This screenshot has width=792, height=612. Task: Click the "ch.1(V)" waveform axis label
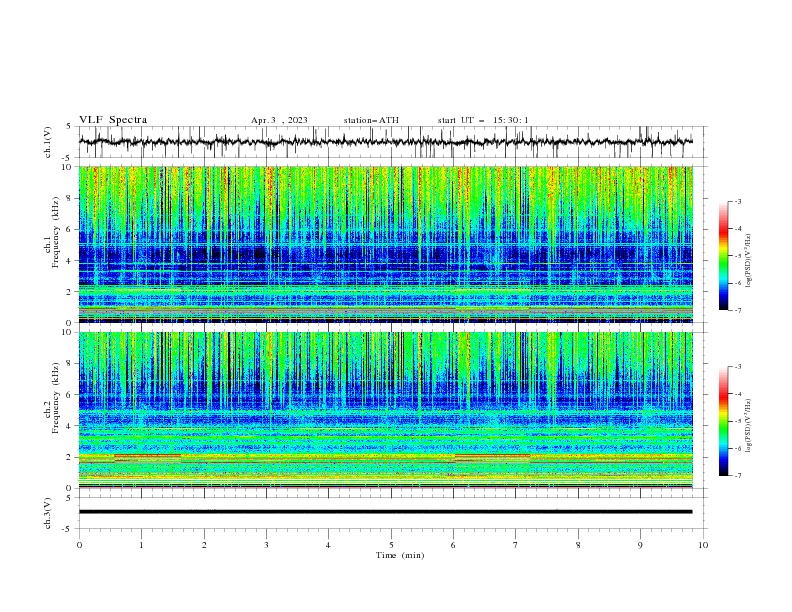point(48,142)
